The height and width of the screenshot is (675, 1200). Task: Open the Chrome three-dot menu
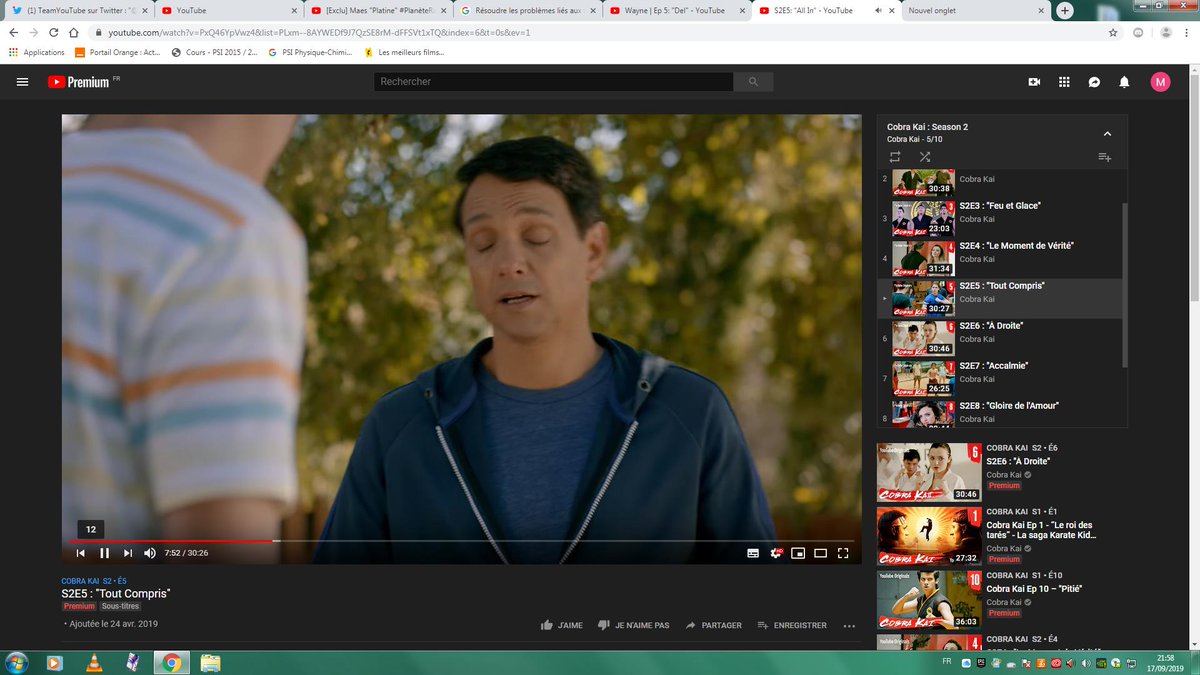pyautogui.click(x=1185, y=32)
